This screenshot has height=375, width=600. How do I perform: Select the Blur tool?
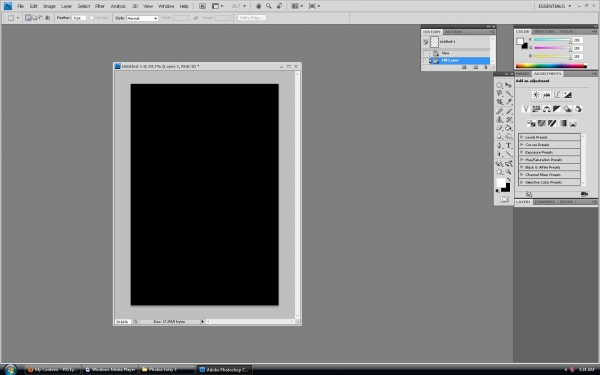pyautogui.click(x=499, y=137)
